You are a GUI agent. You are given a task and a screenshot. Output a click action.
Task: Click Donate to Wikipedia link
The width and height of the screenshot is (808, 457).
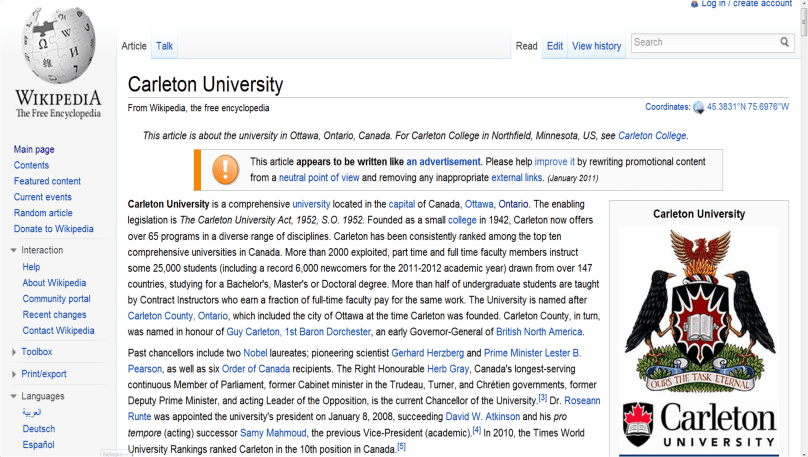[x=54, y=229]
